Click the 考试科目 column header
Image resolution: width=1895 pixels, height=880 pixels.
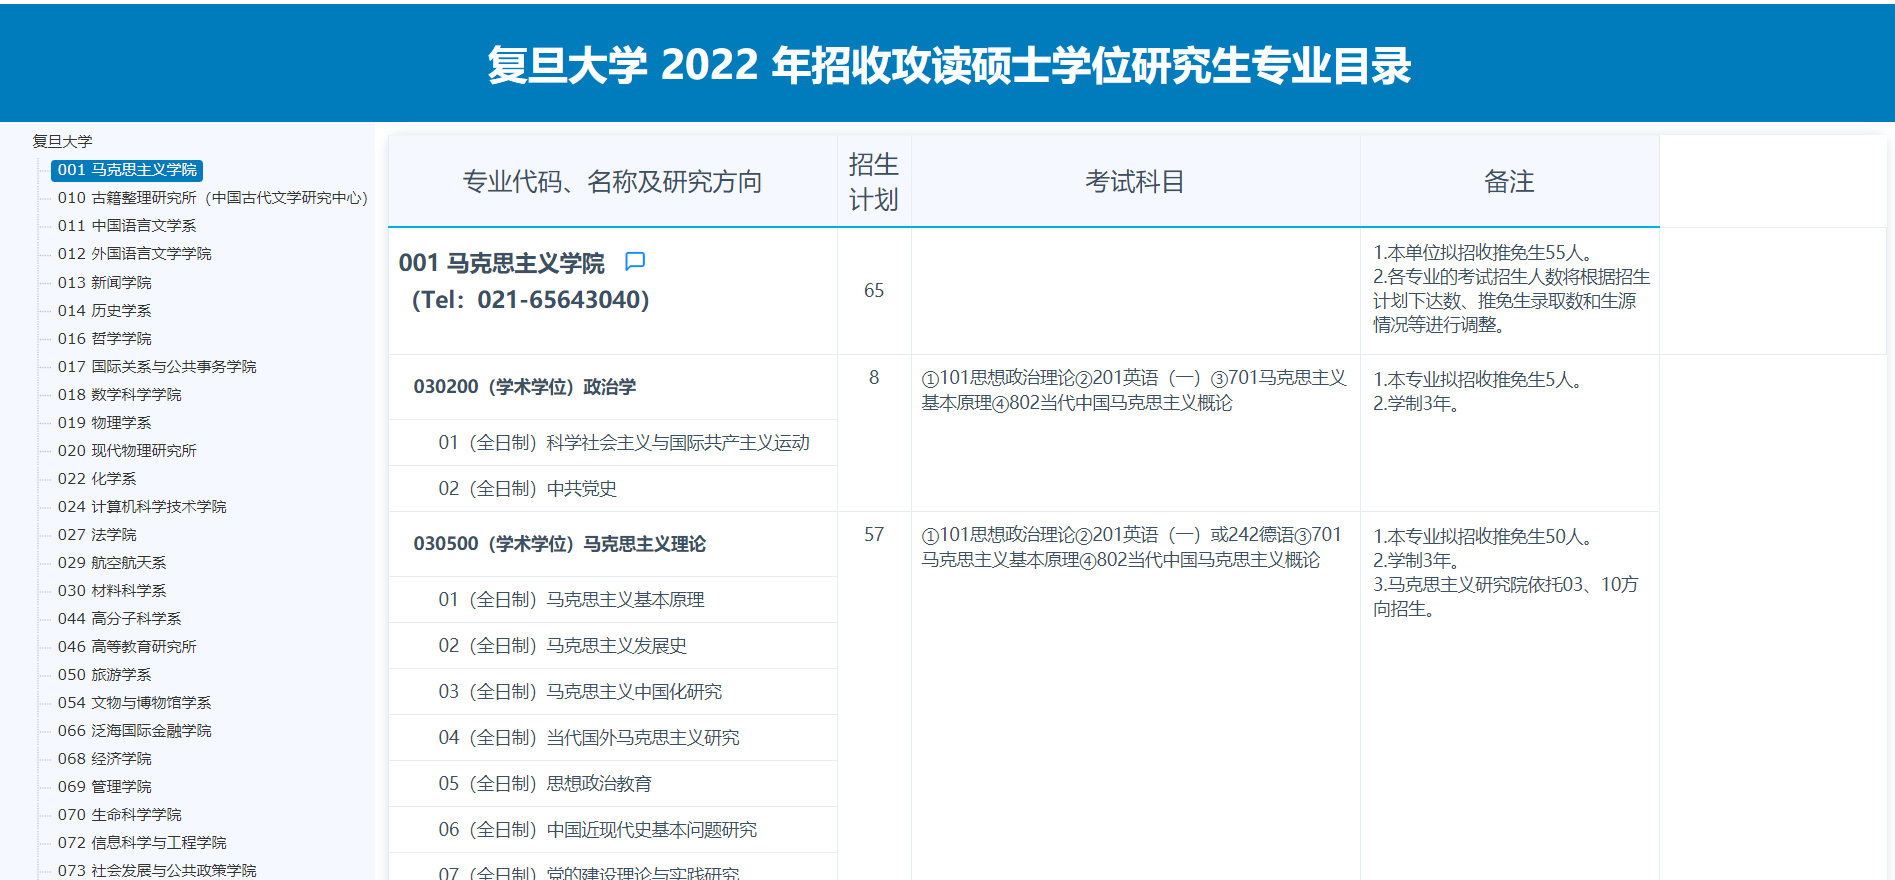(1135, 181)
